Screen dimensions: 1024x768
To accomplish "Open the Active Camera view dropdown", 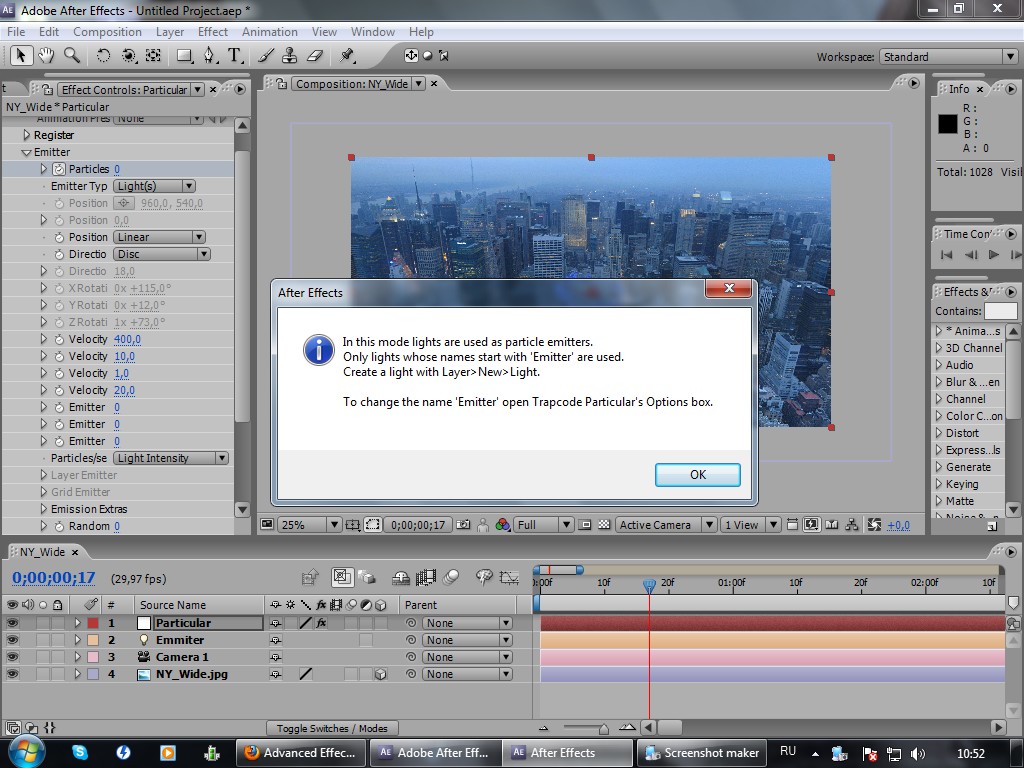I will tap(666, 524).
